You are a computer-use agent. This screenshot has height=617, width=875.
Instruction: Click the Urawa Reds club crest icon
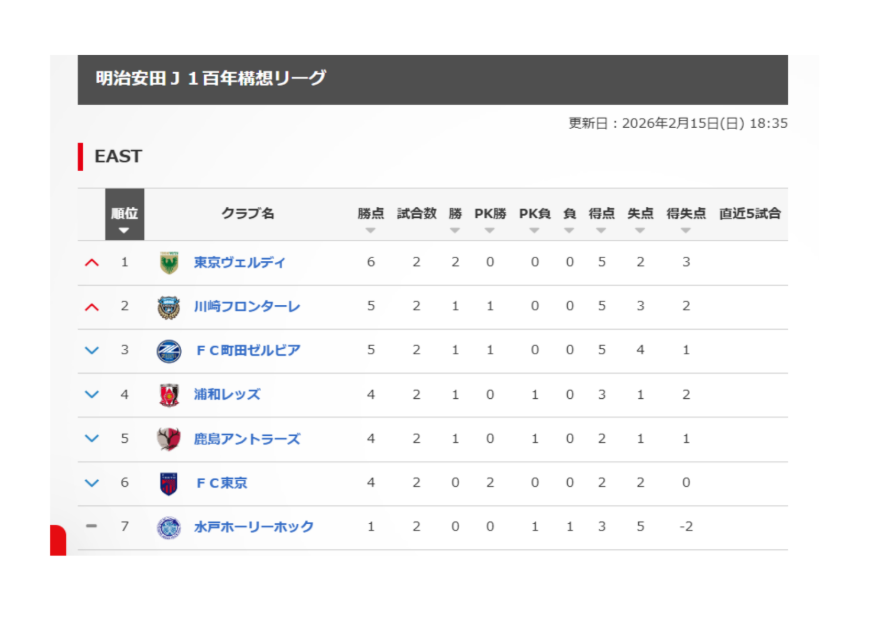[169, 395]
